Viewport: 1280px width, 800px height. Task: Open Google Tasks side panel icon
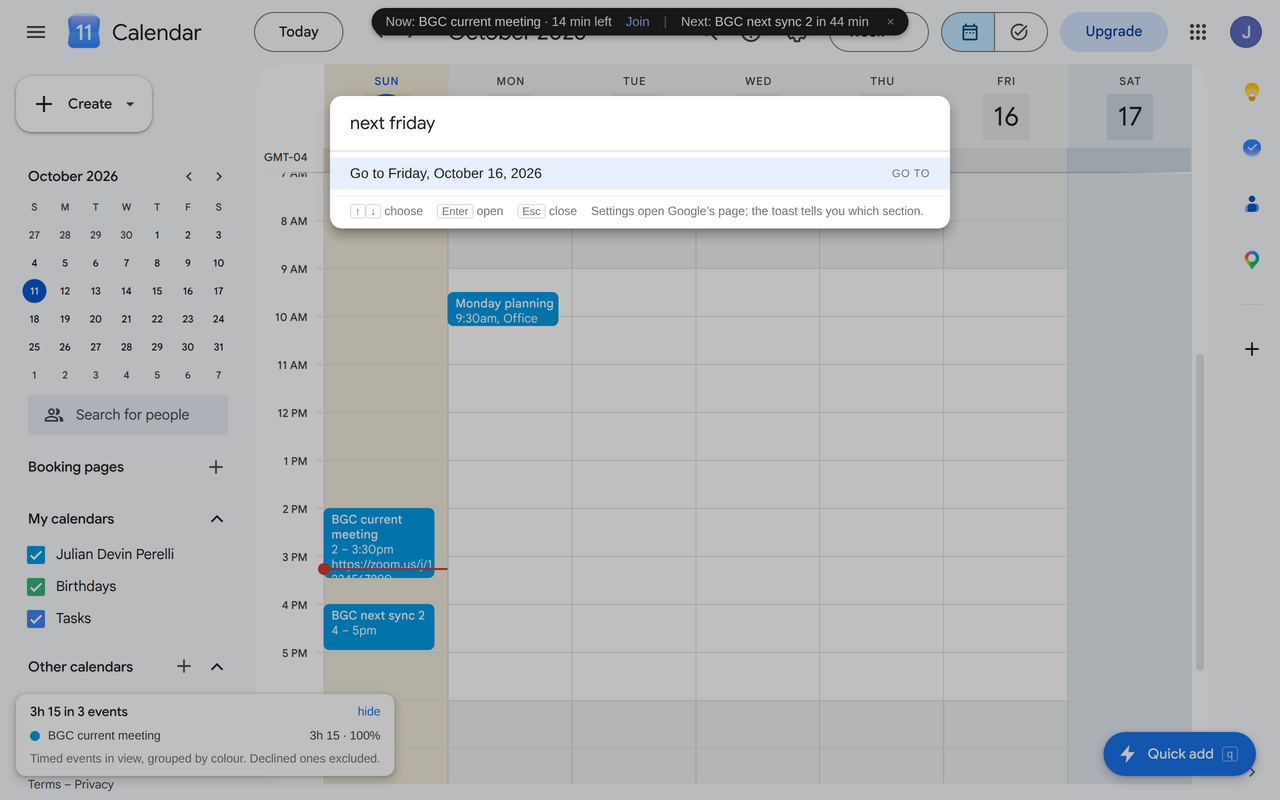click(1251, 148)
